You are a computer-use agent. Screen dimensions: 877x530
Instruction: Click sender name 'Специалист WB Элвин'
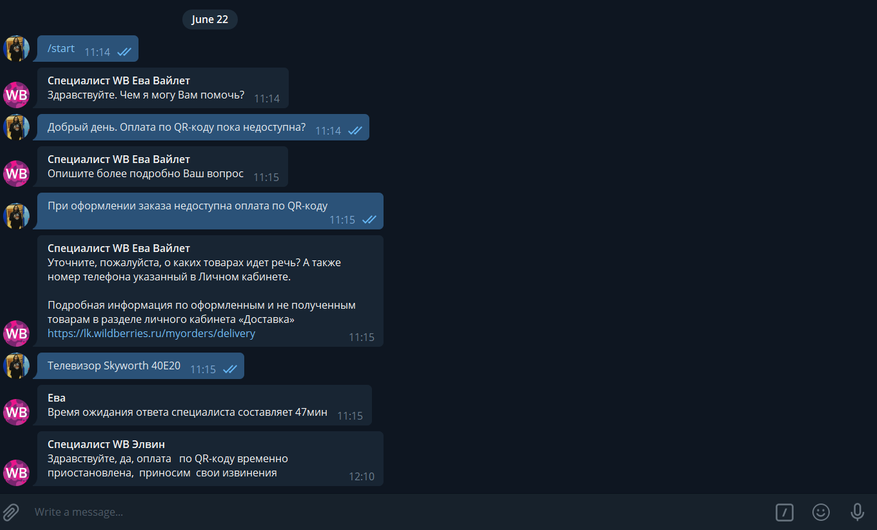click(x=106, y=444)
